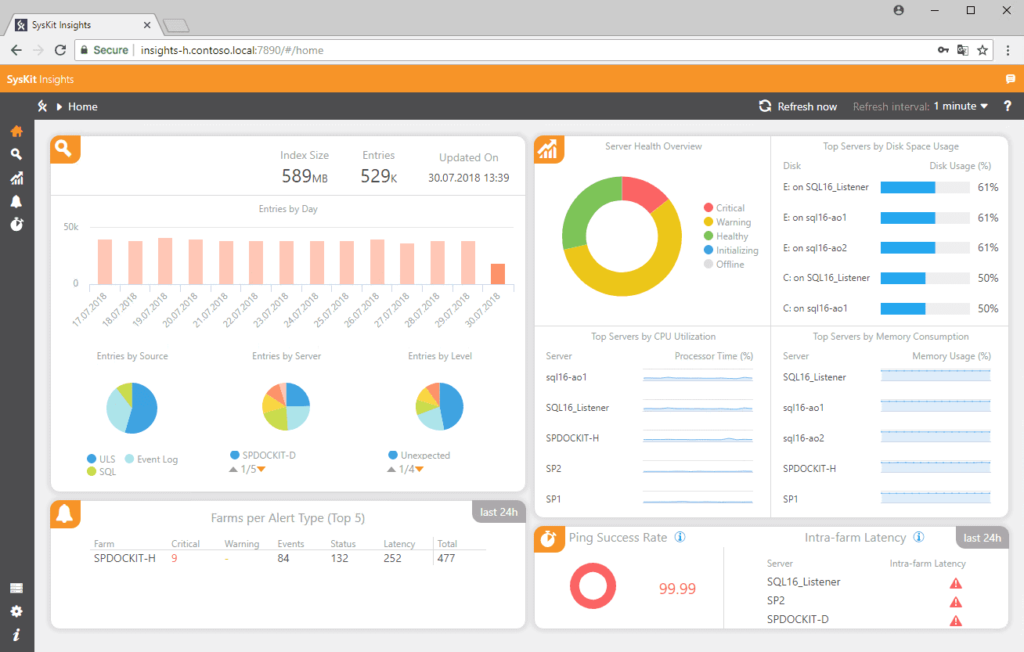Click the Server Health donut chart
Screen dimensions: 1024x652
pos(622,236)
